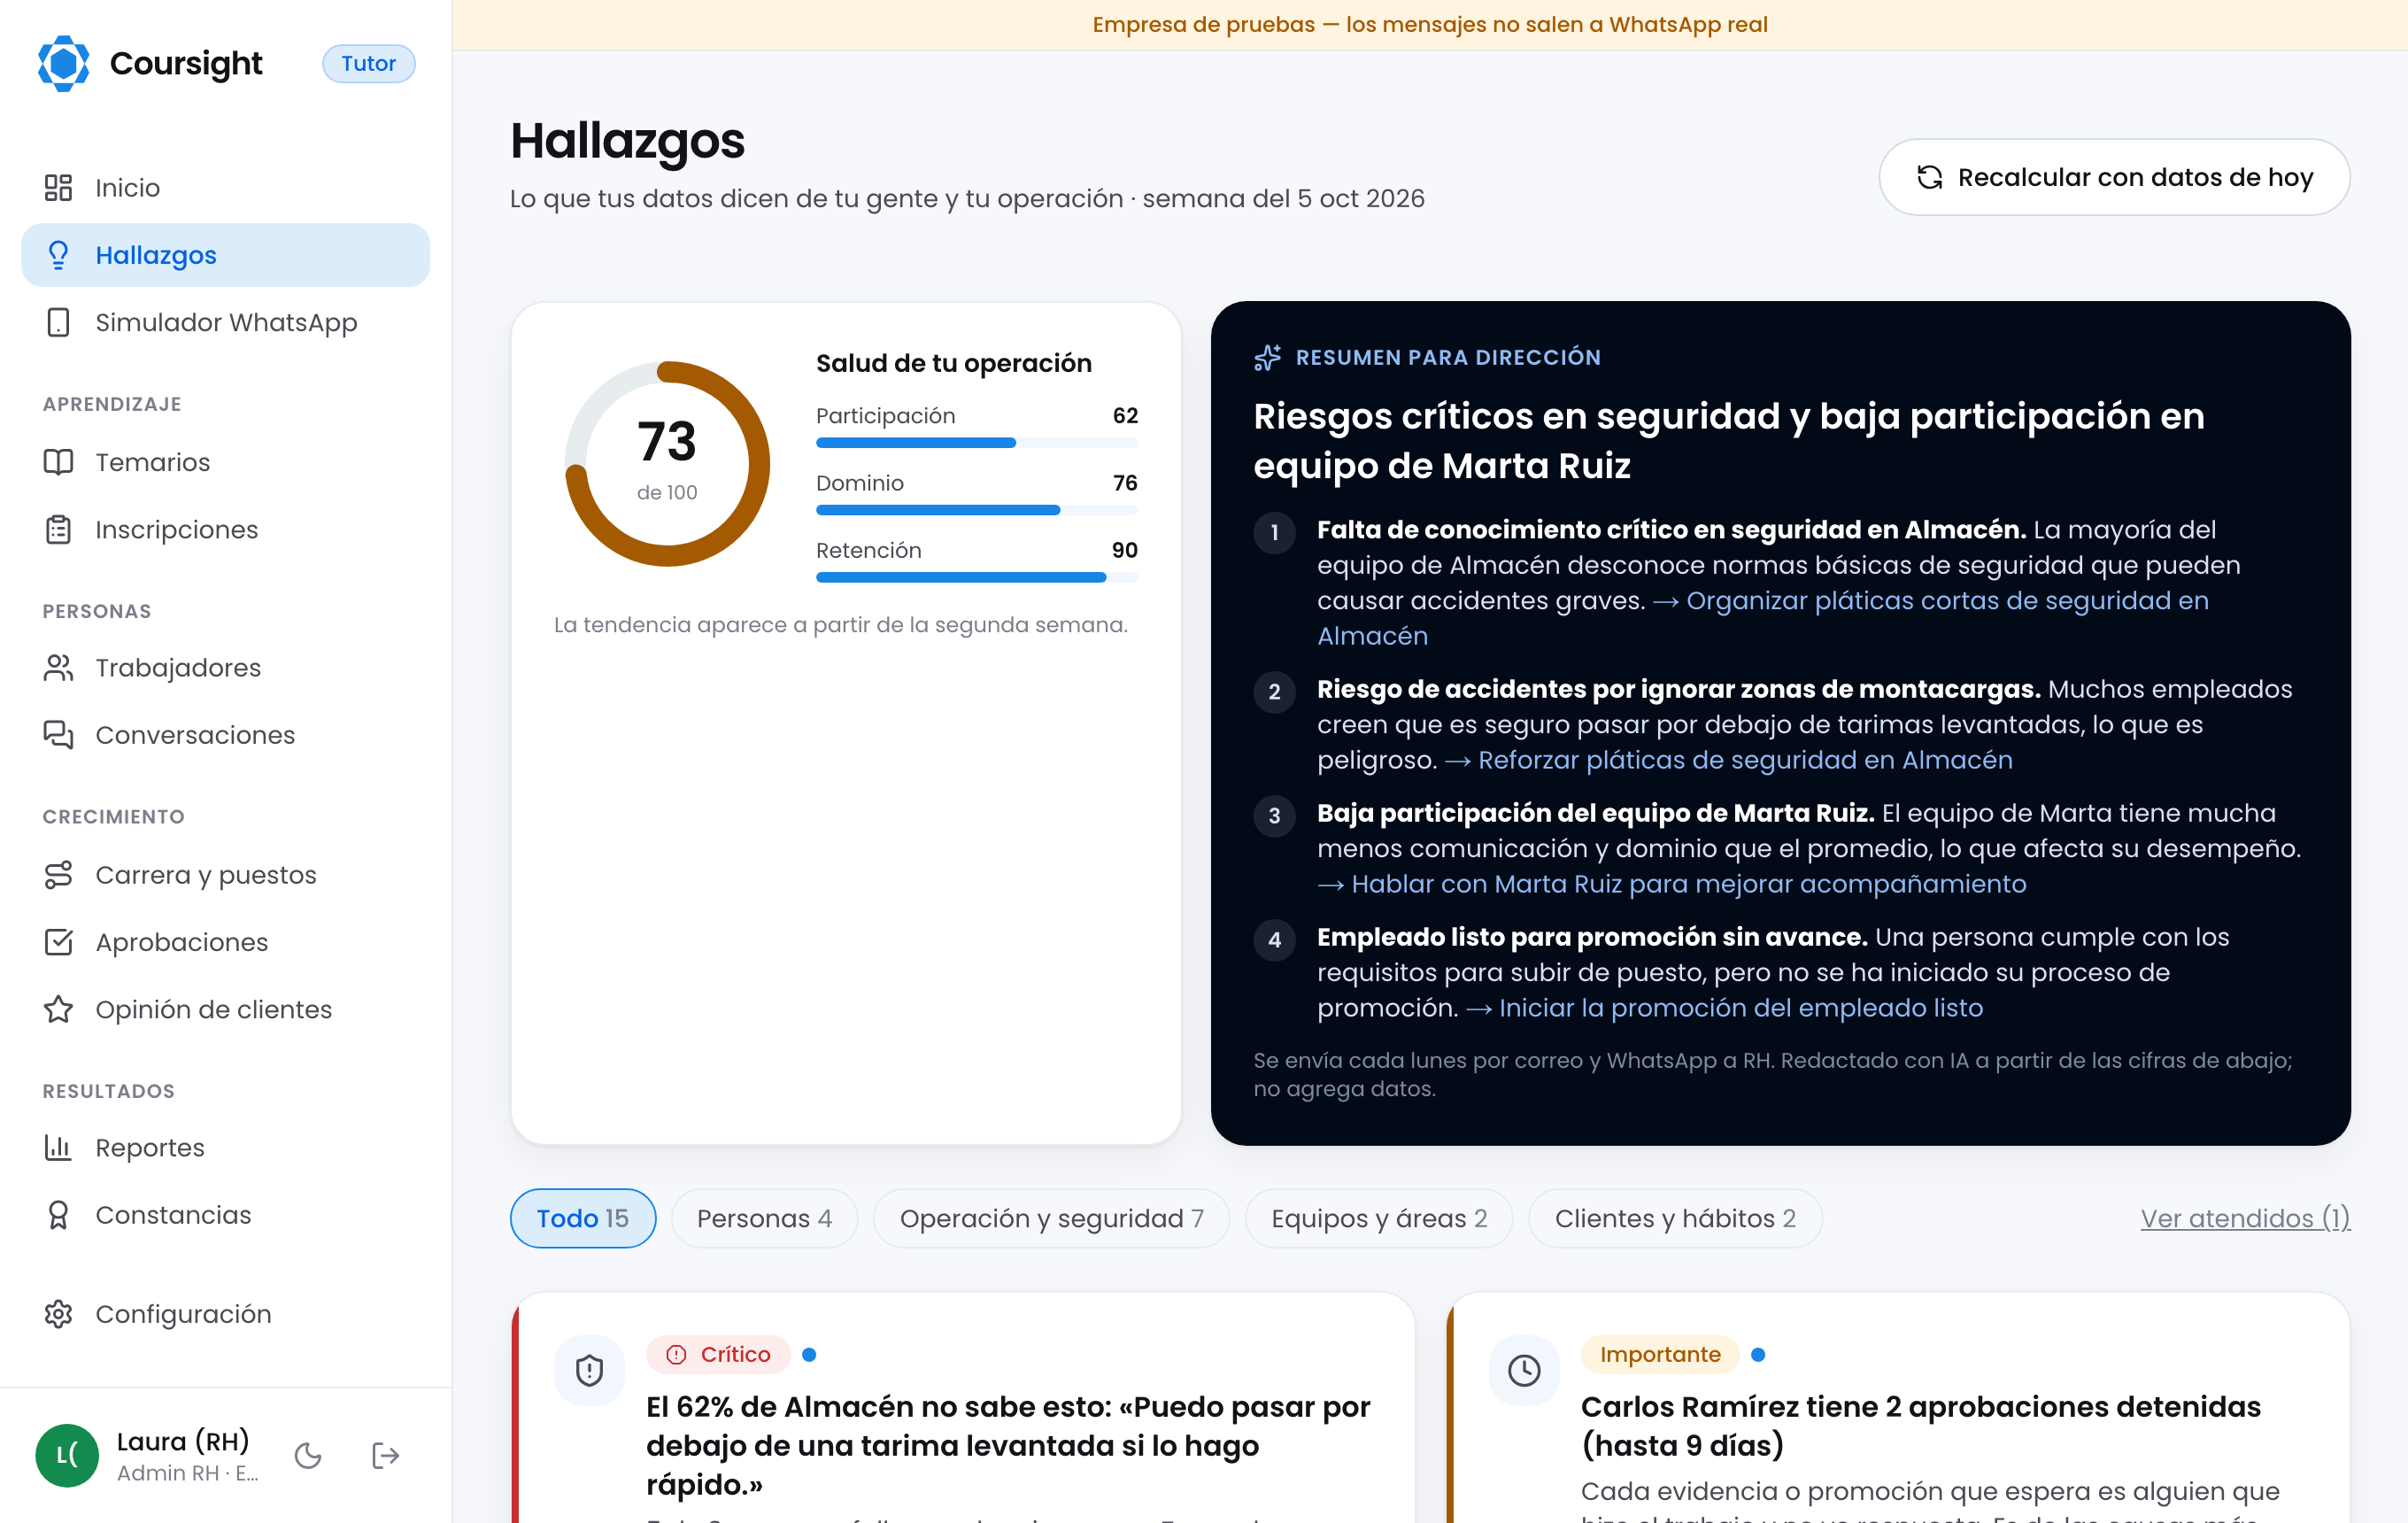Click the sparkle icon beside Resumen para dirección
This screenshot has width=2408, height=1523.
1268,357
